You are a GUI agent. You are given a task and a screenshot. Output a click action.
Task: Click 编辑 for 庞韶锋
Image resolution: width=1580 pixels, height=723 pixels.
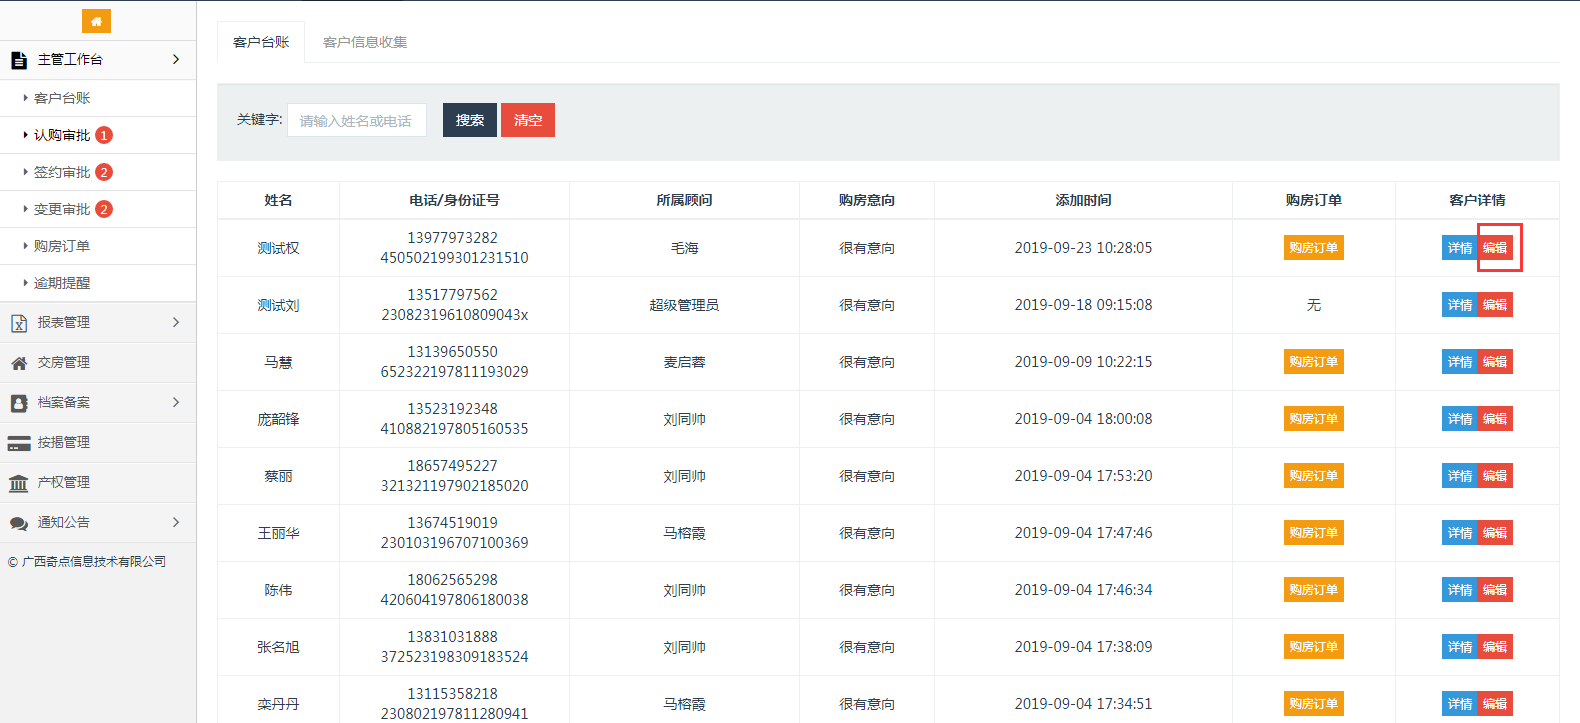(1495, 419)
